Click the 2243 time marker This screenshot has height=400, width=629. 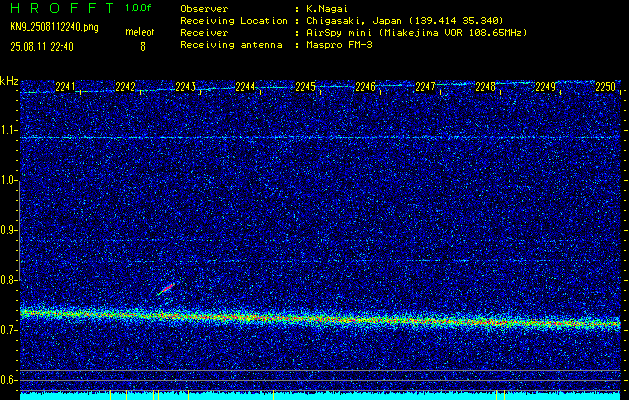coord(185,87)
